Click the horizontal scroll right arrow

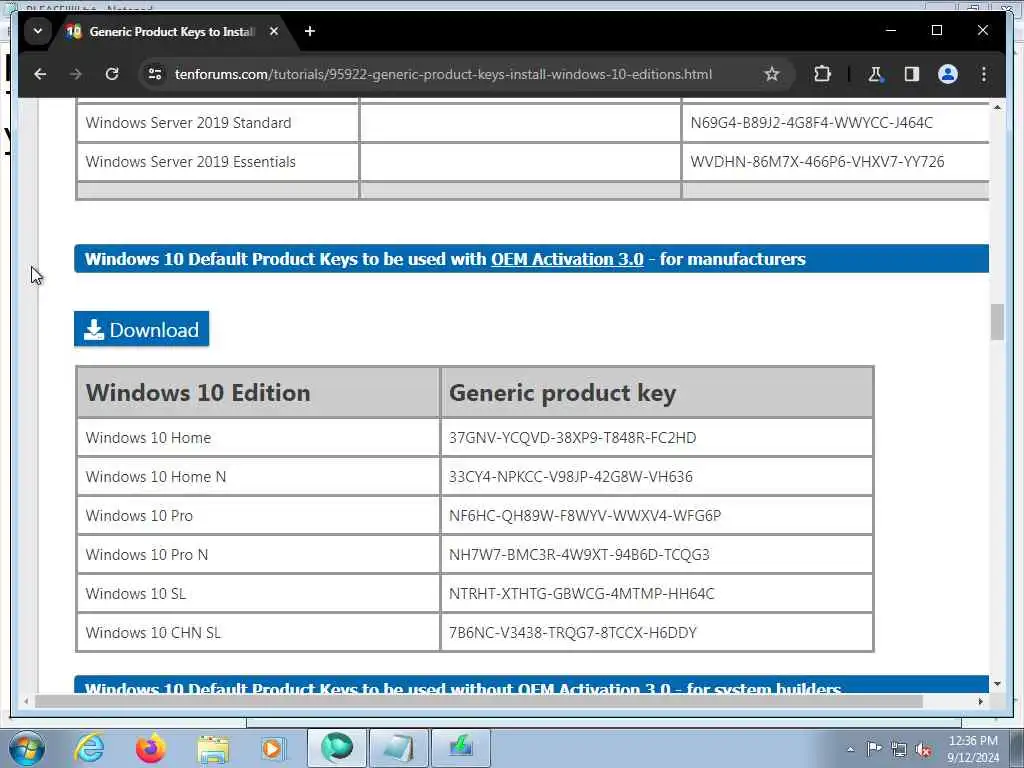980,701
